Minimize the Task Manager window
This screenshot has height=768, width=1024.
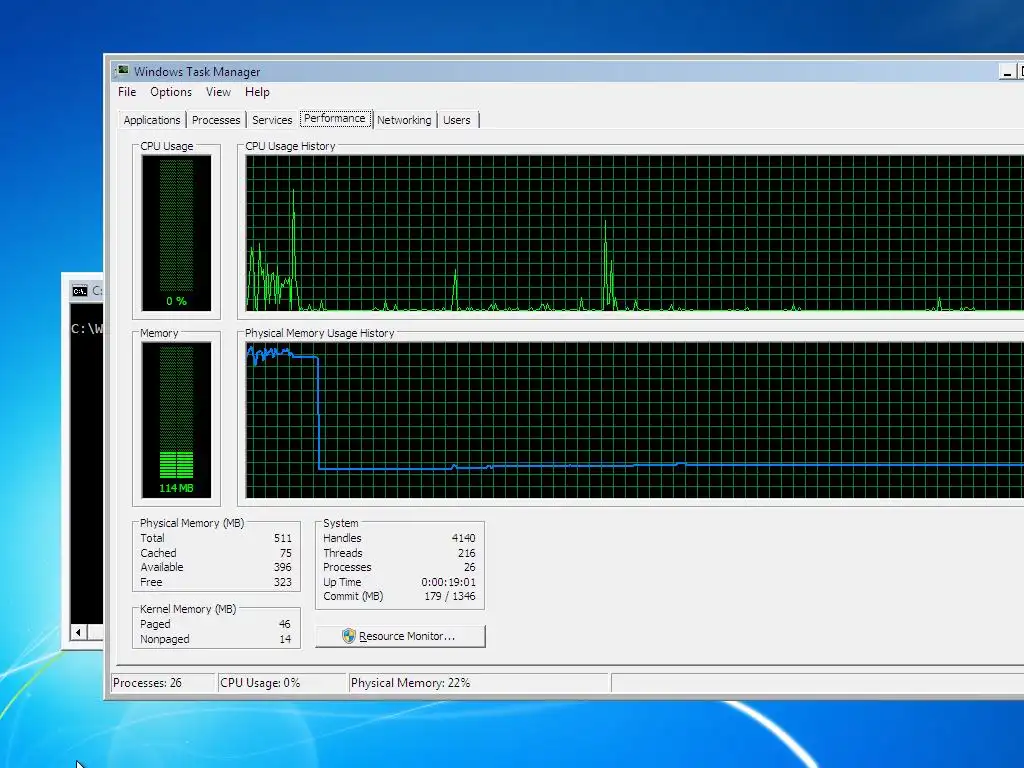point(1006,72)
